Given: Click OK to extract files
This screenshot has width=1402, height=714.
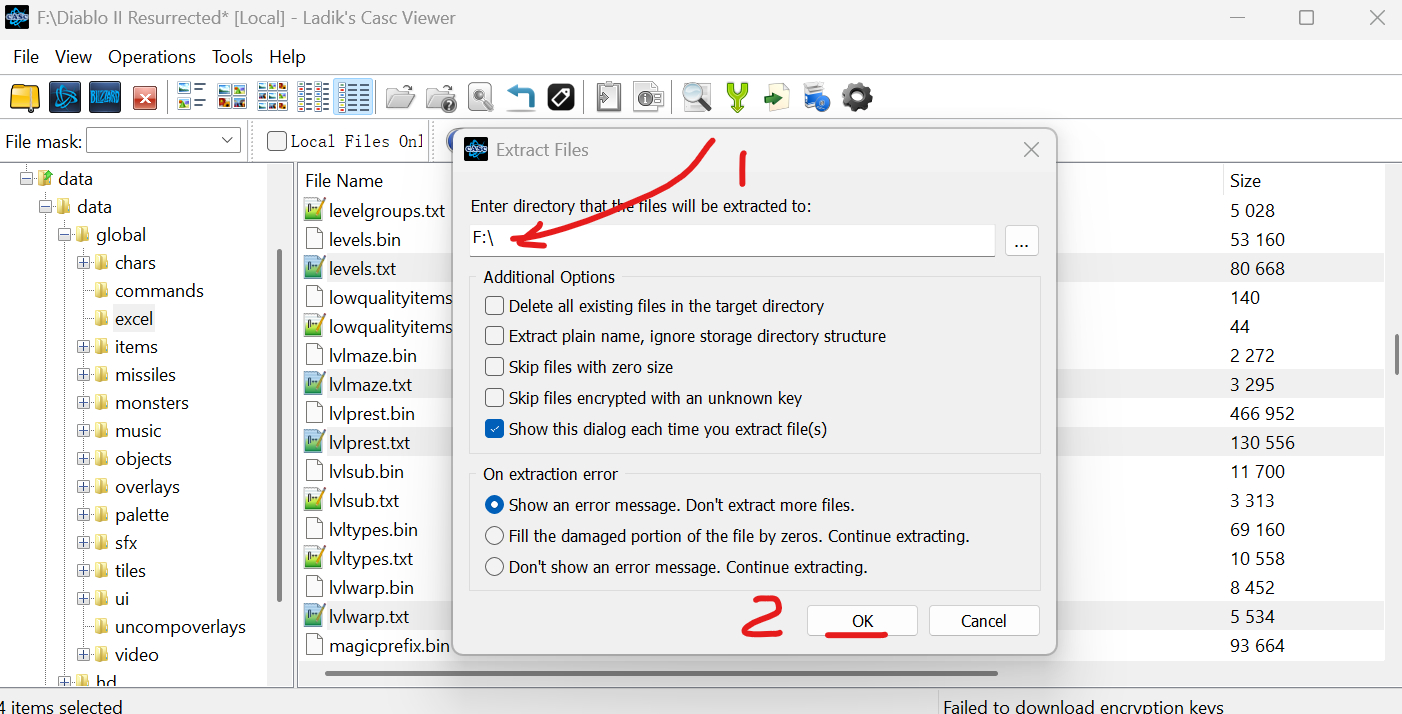Looking at the screenshot, I should [862, 621].
